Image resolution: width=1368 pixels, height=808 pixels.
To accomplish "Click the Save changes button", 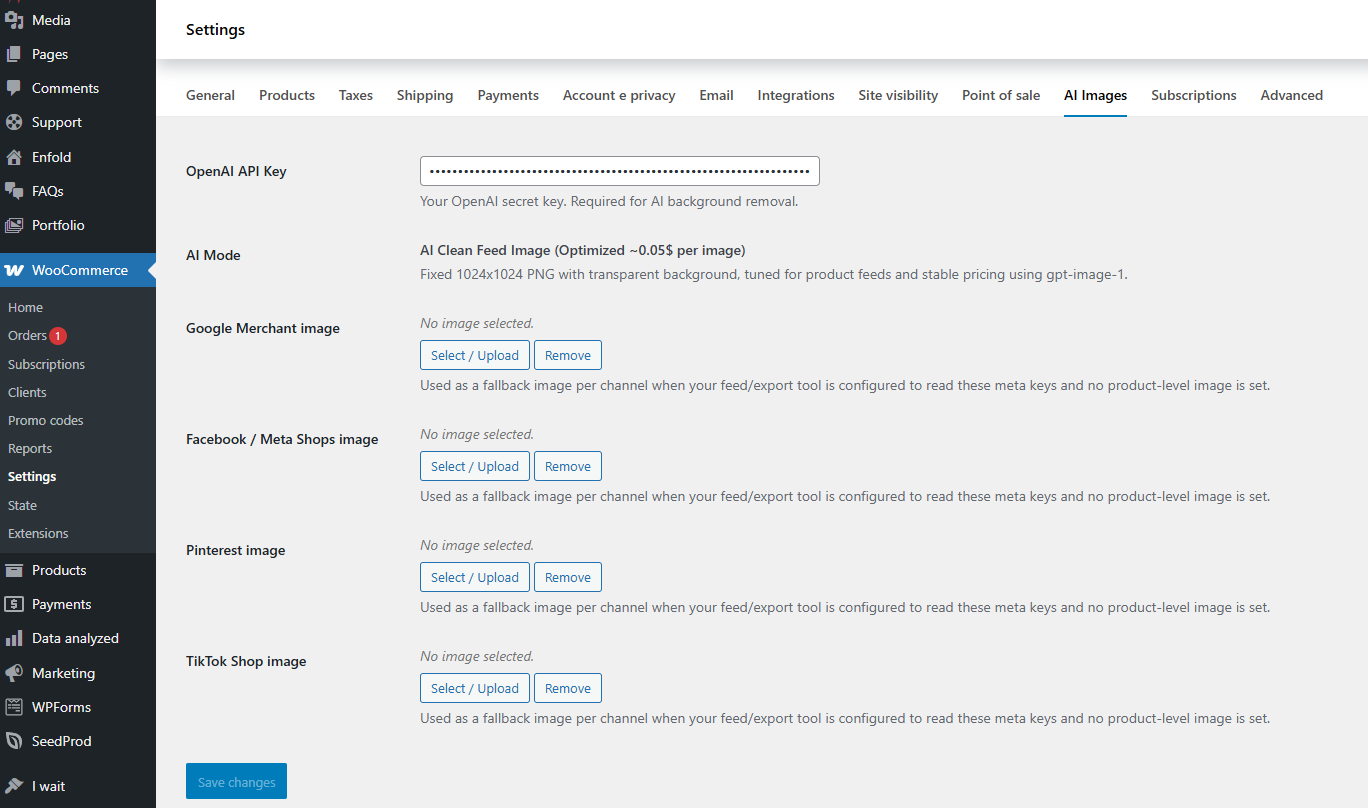I will pos(236,782).
